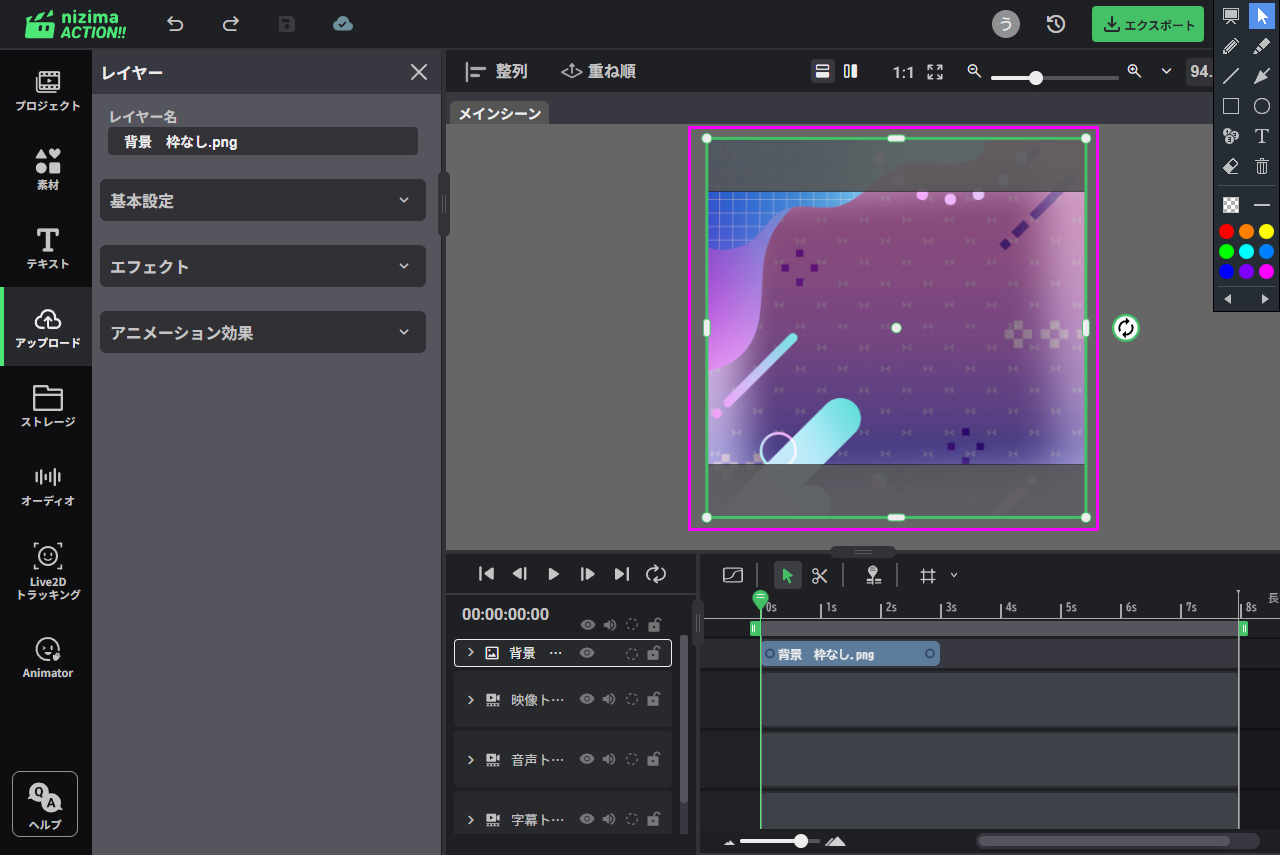The width and height of the screenshot is (1280, 855).
Task: Click the trash icon in drawing palette
Action: tap(1262, 167)
